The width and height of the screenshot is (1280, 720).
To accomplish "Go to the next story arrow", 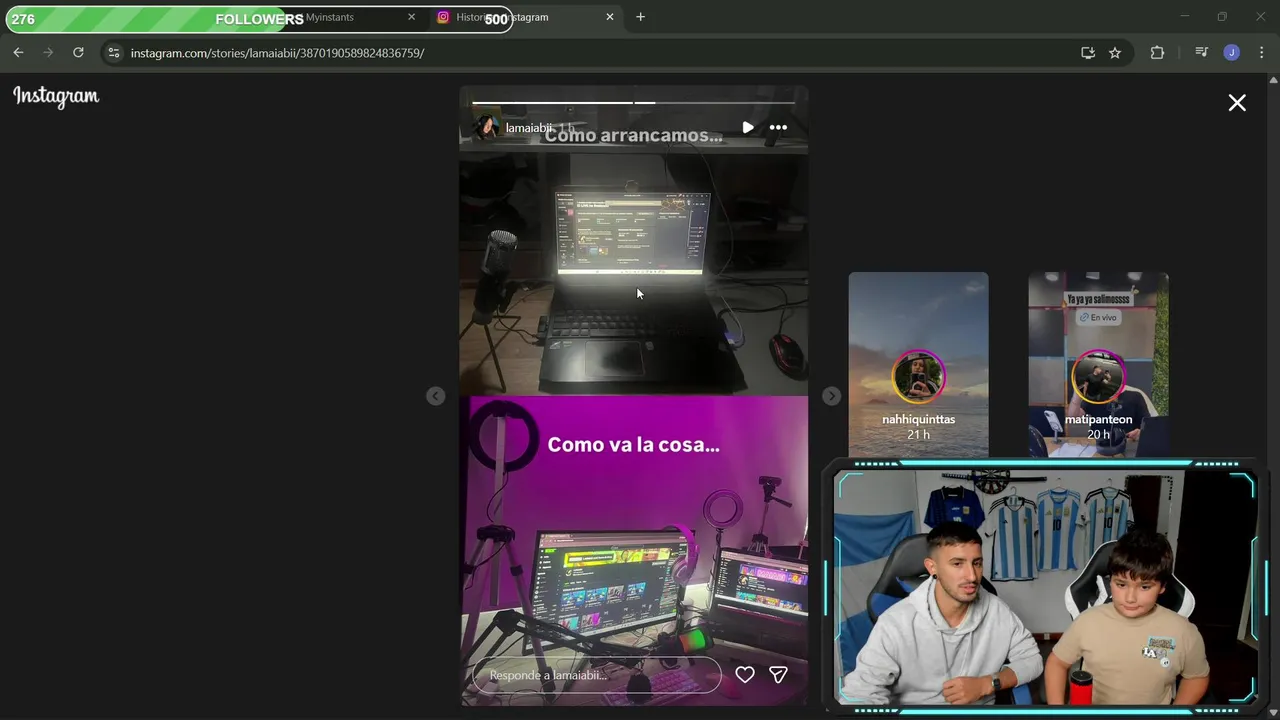I will (831, 396).
